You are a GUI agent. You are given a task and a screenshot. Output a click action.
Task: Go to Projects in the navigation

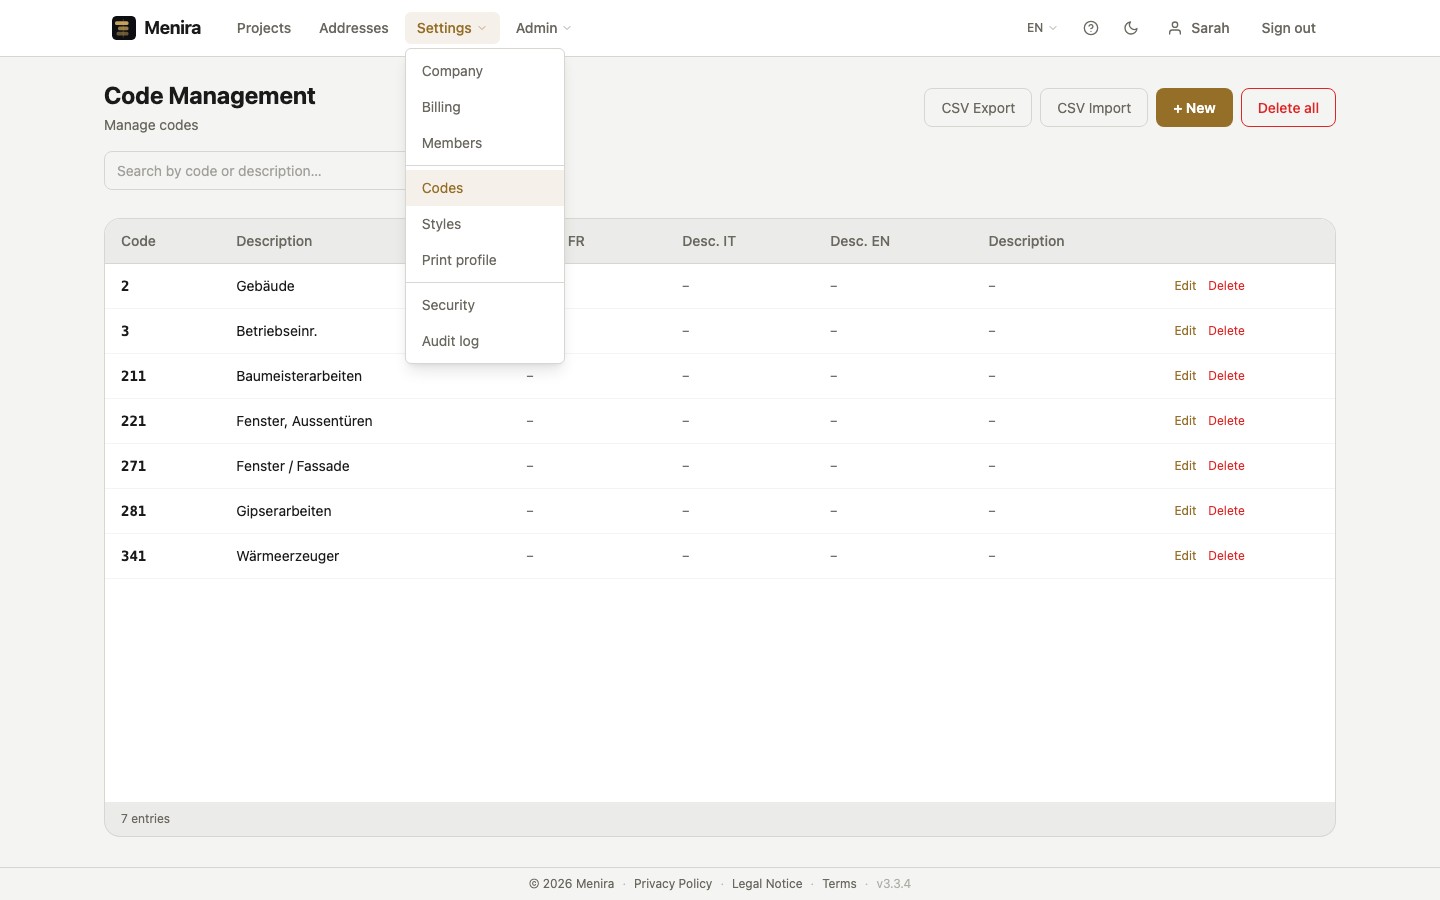264,28
